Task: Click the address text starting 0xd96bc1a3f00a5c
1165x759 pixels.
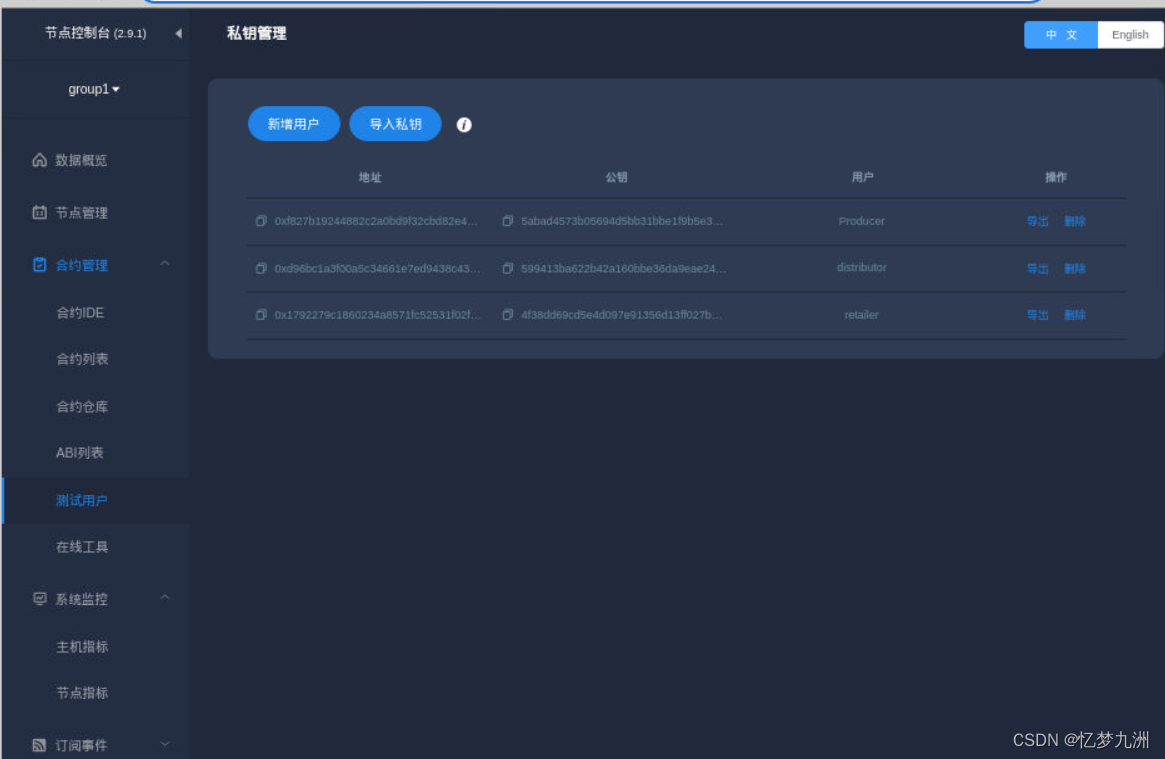Action: [377, 269]
